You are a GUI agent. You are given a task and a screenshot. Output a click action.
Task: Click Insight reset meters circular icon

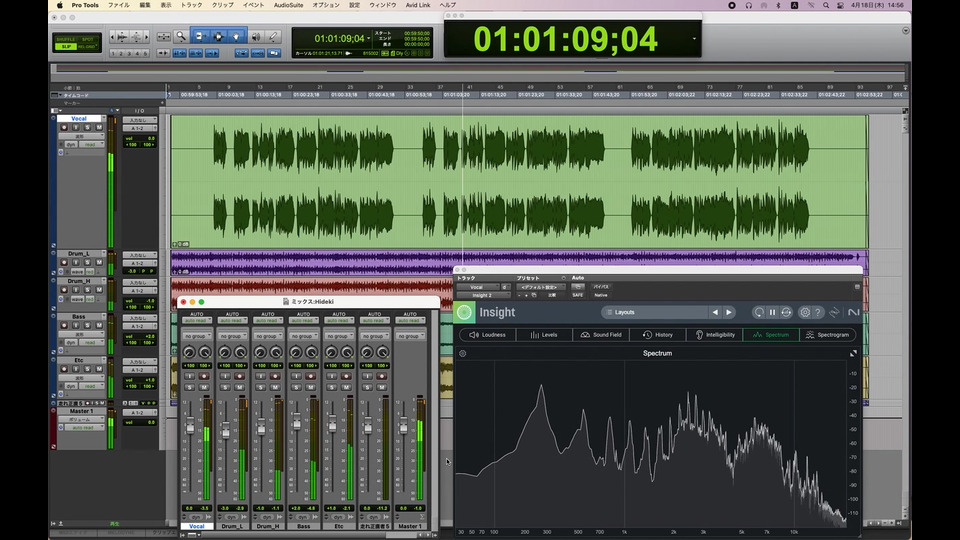point(759,312)
